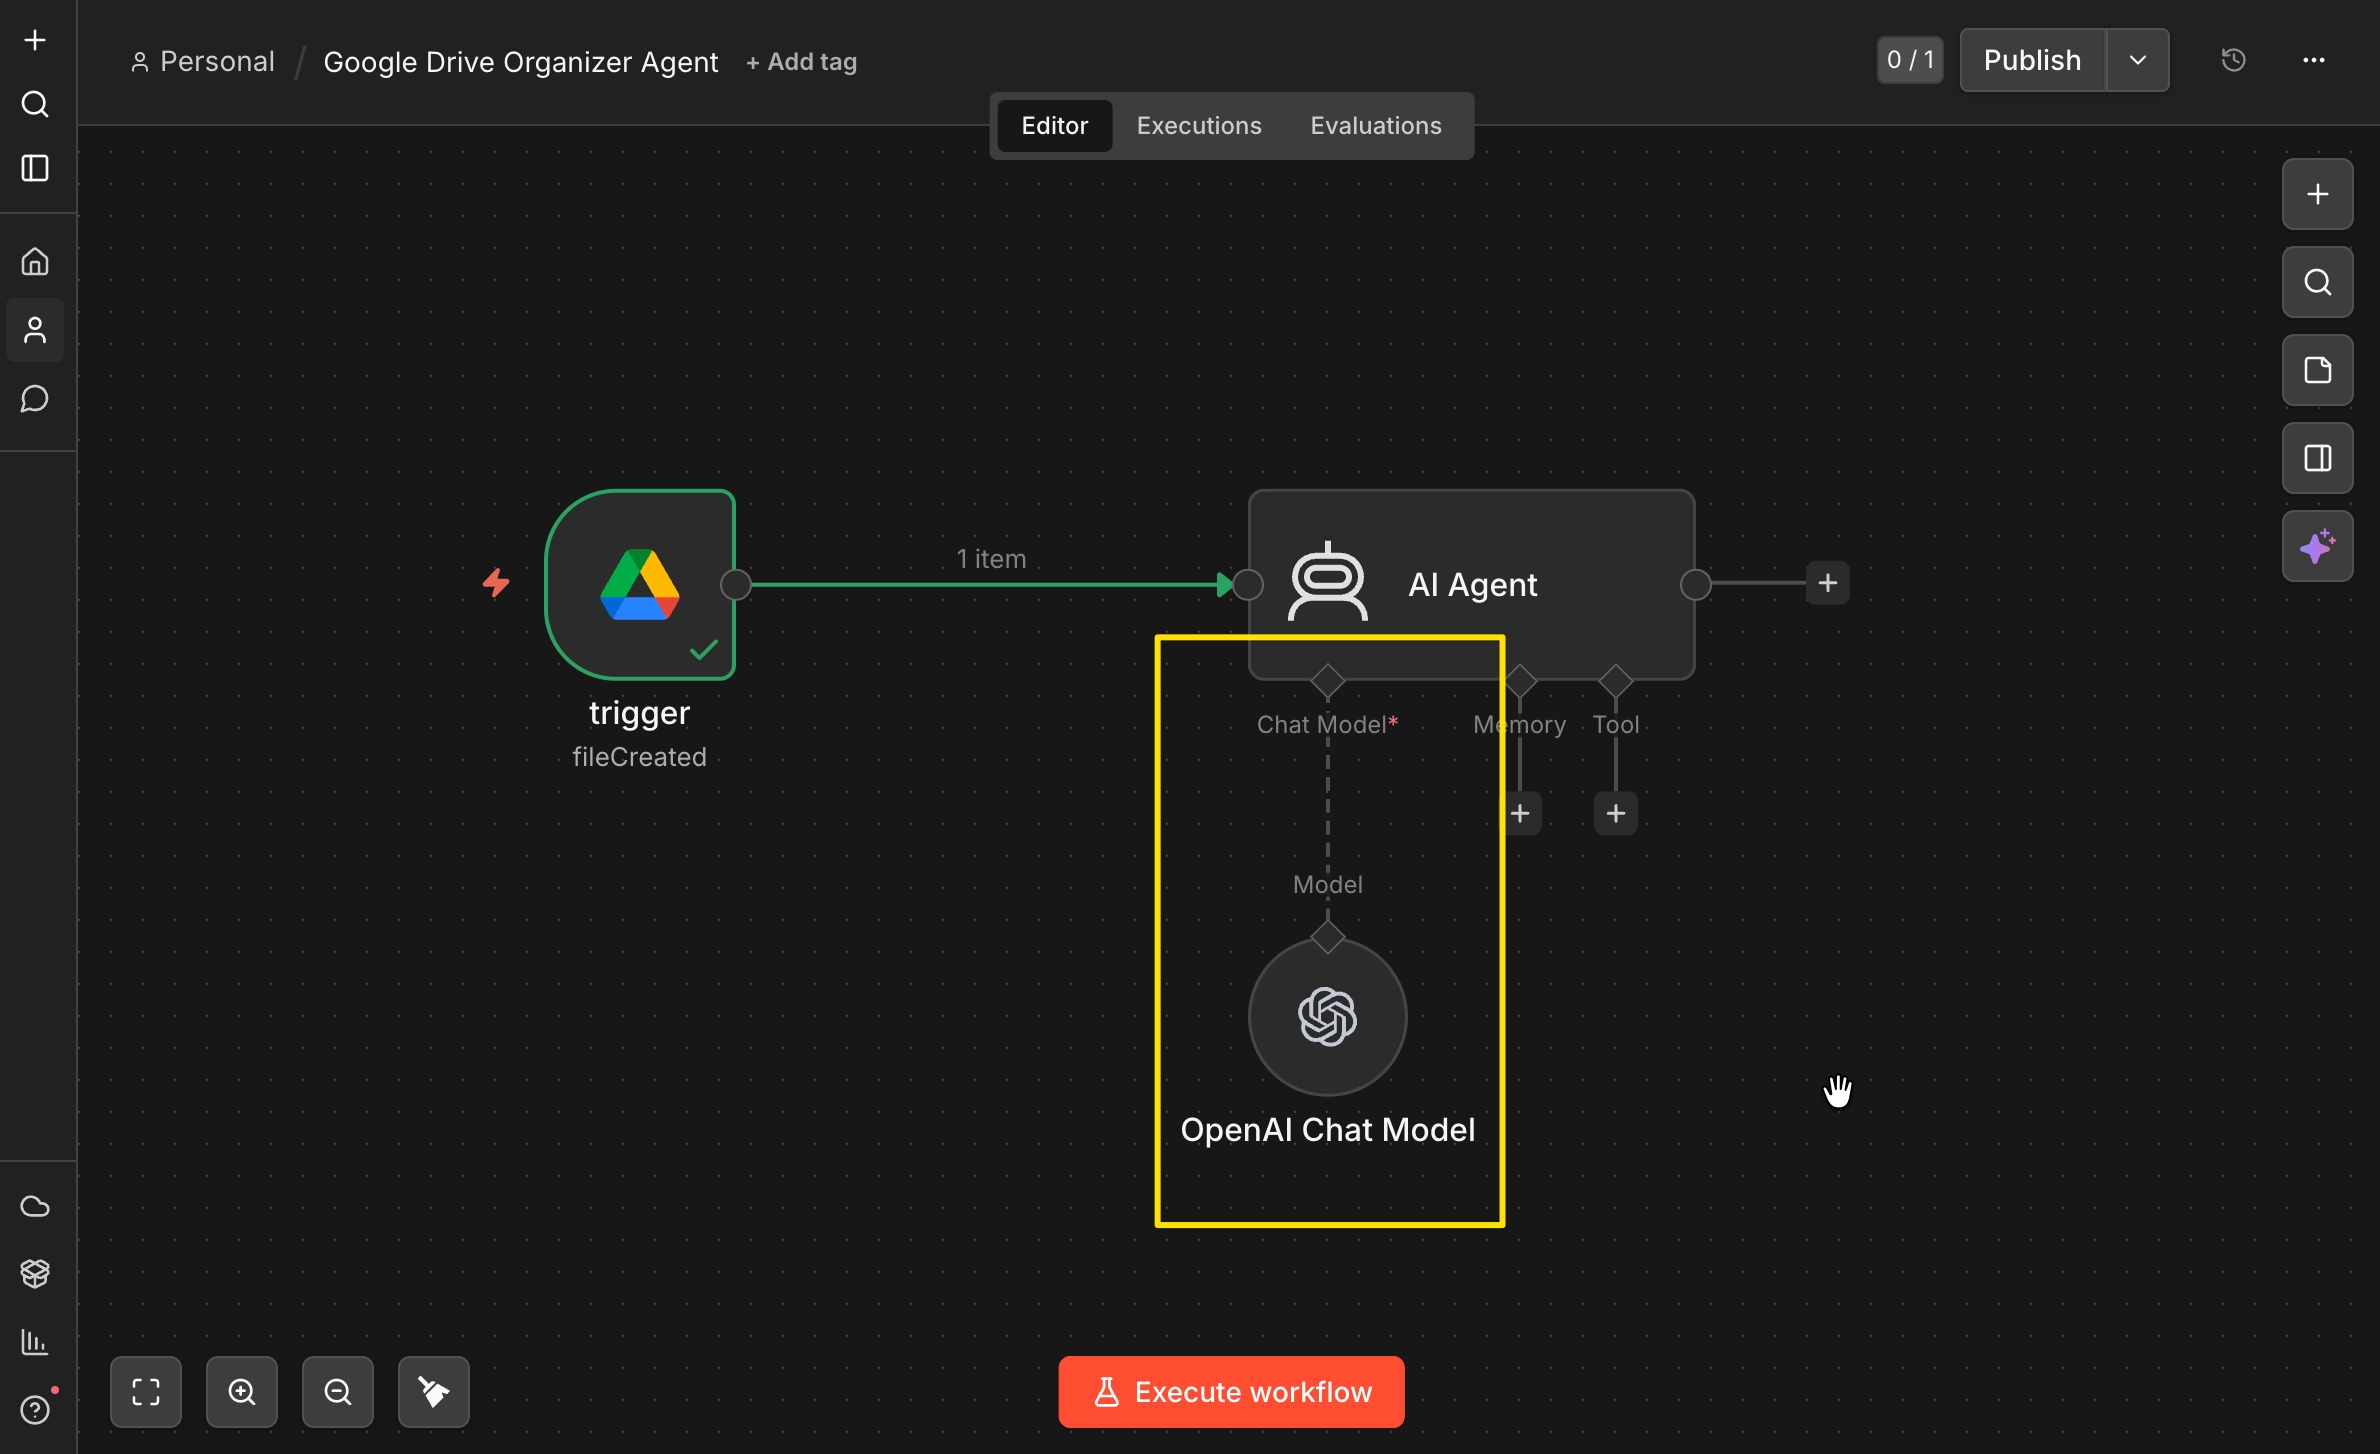2380x1454 pixels.
Task: Click the plus icon atop the left sidebar
Action: pos(35,40)
